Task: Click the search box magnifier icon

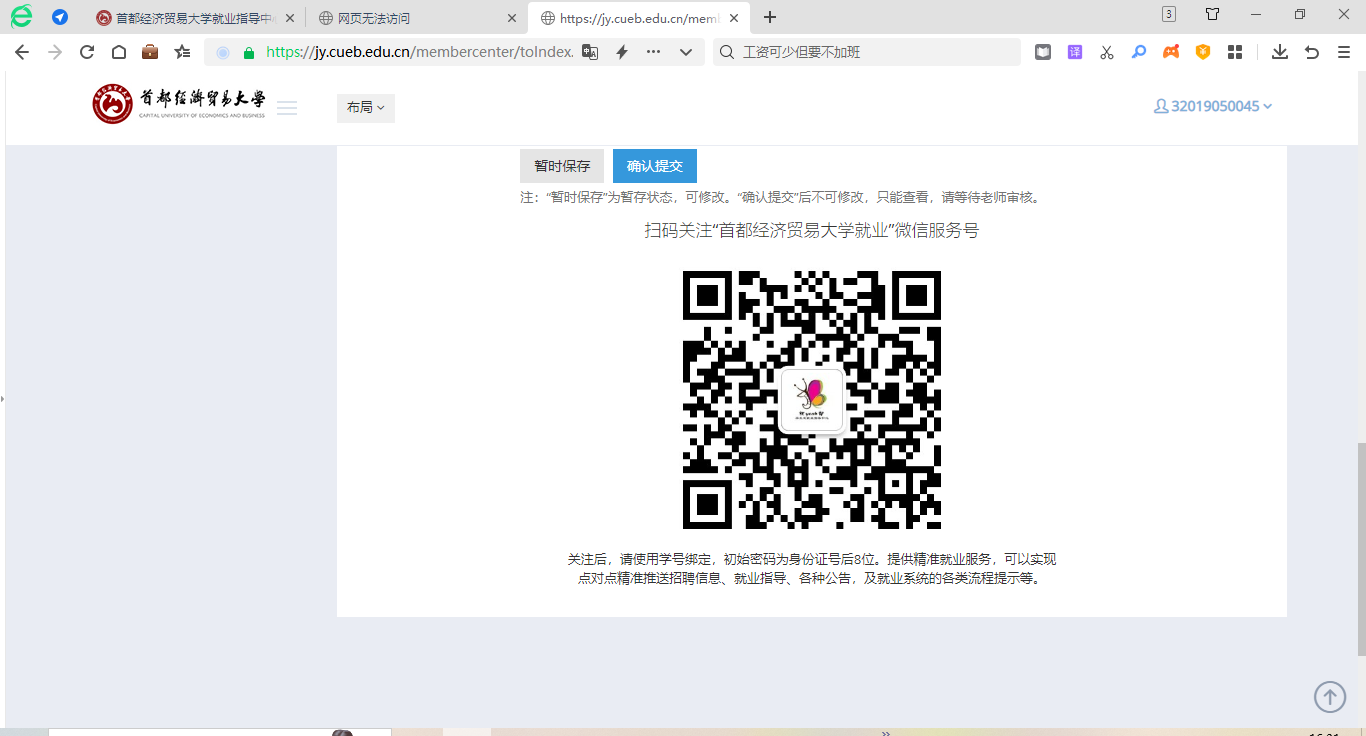Action: pos(727,52)
